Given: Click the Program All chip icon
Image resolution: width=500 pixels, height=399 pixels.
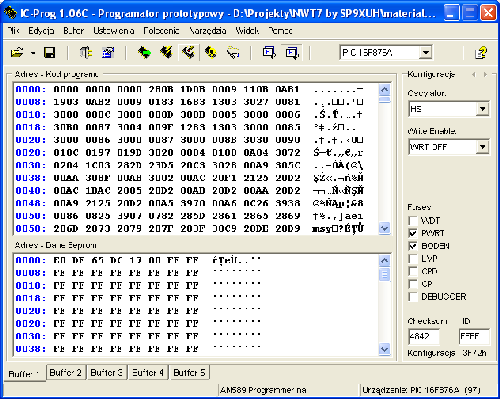Looking at the screenshot, I should click(x=166, y=53).
